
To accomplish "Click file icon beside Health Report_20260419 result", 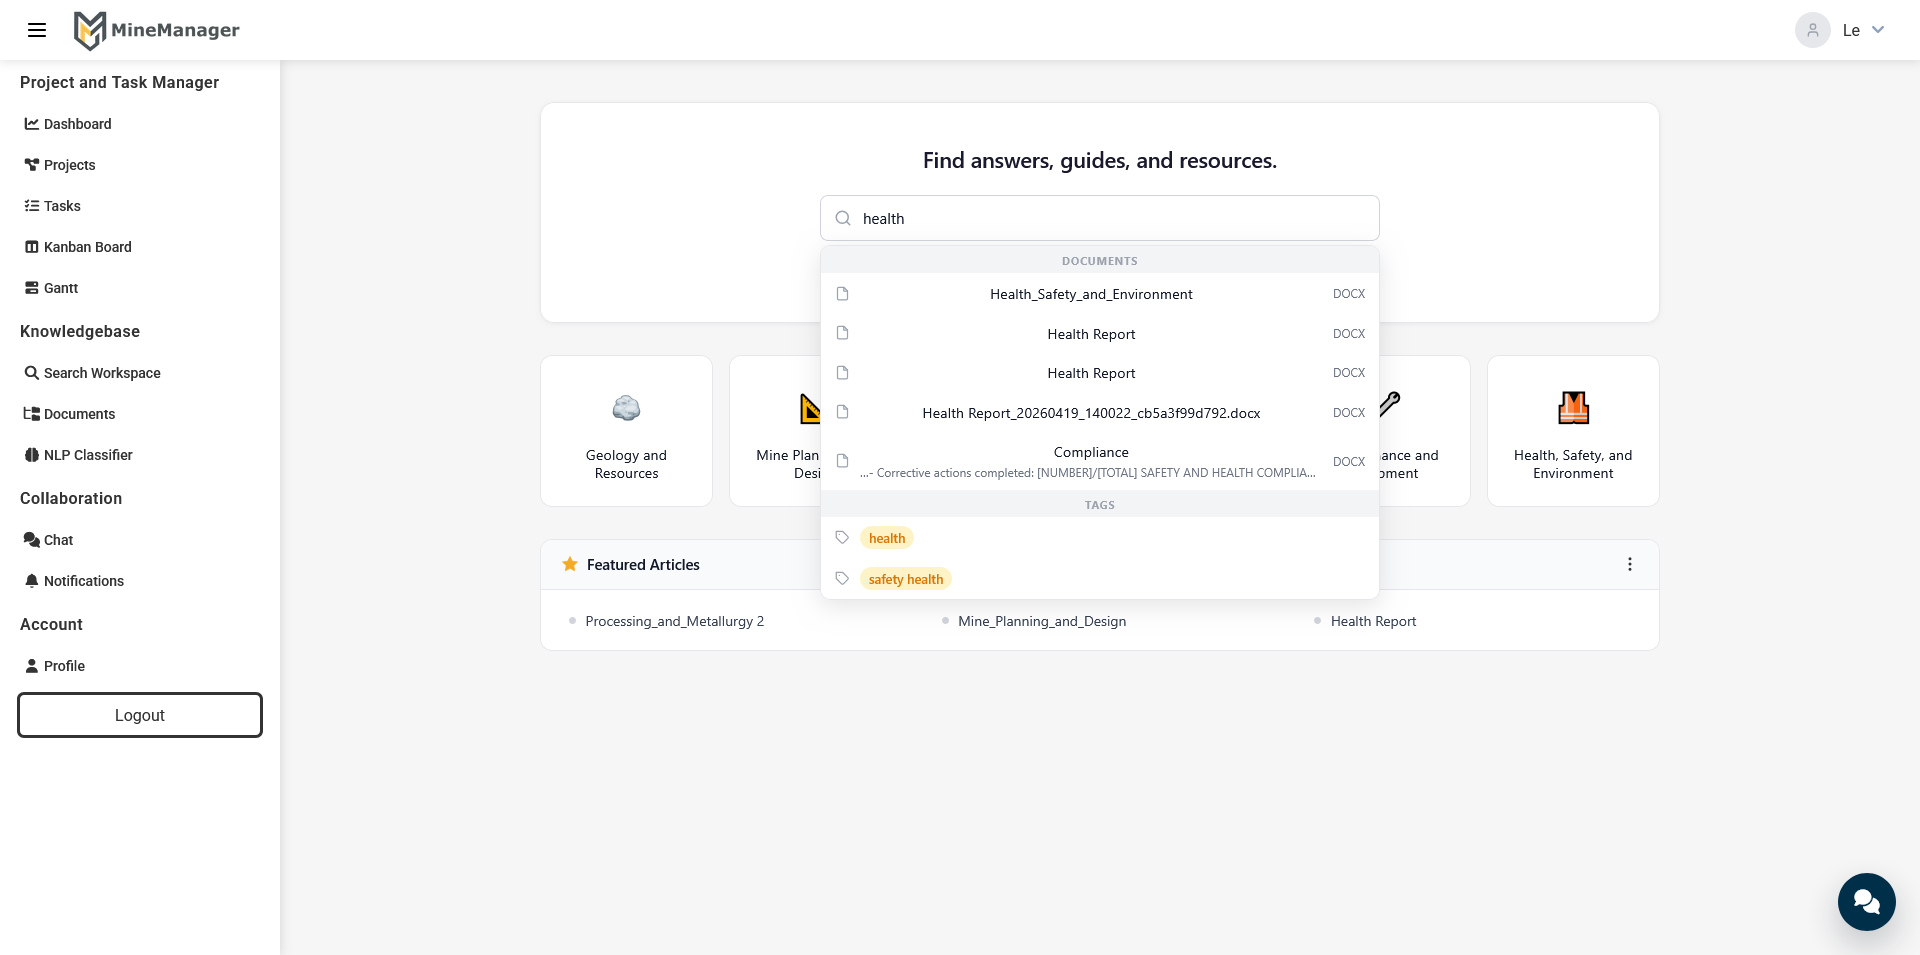I will [842, 412].
